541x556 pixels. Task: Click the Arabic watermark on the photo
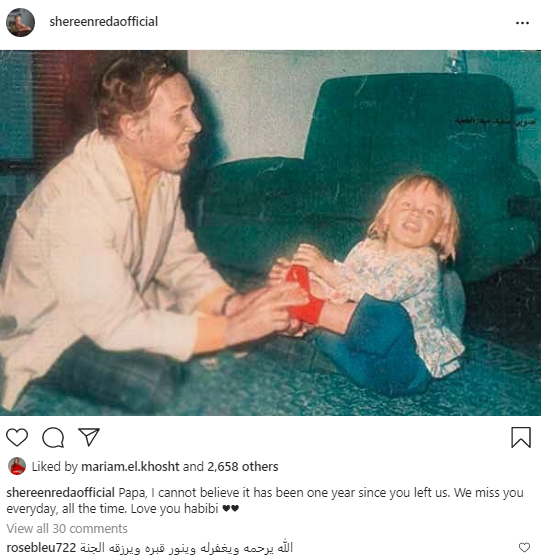click(x=496, y=122)
